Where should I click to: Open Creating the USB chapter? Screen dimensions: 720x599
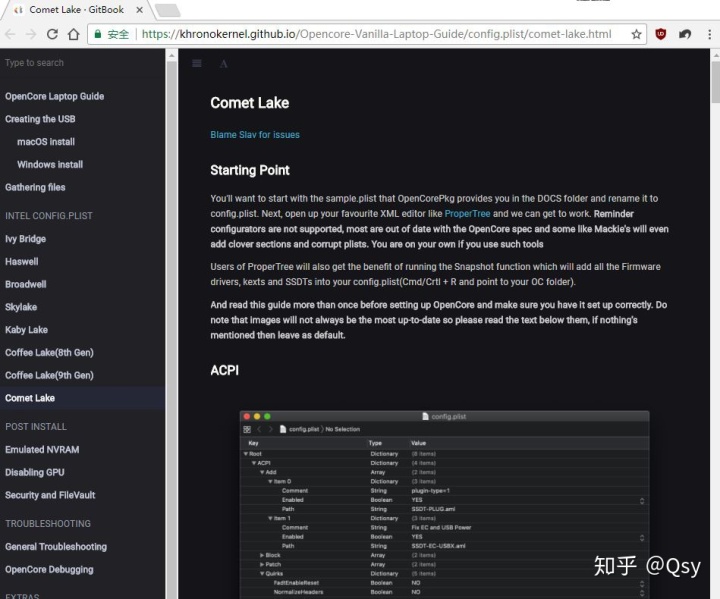(x=40, y=119)
